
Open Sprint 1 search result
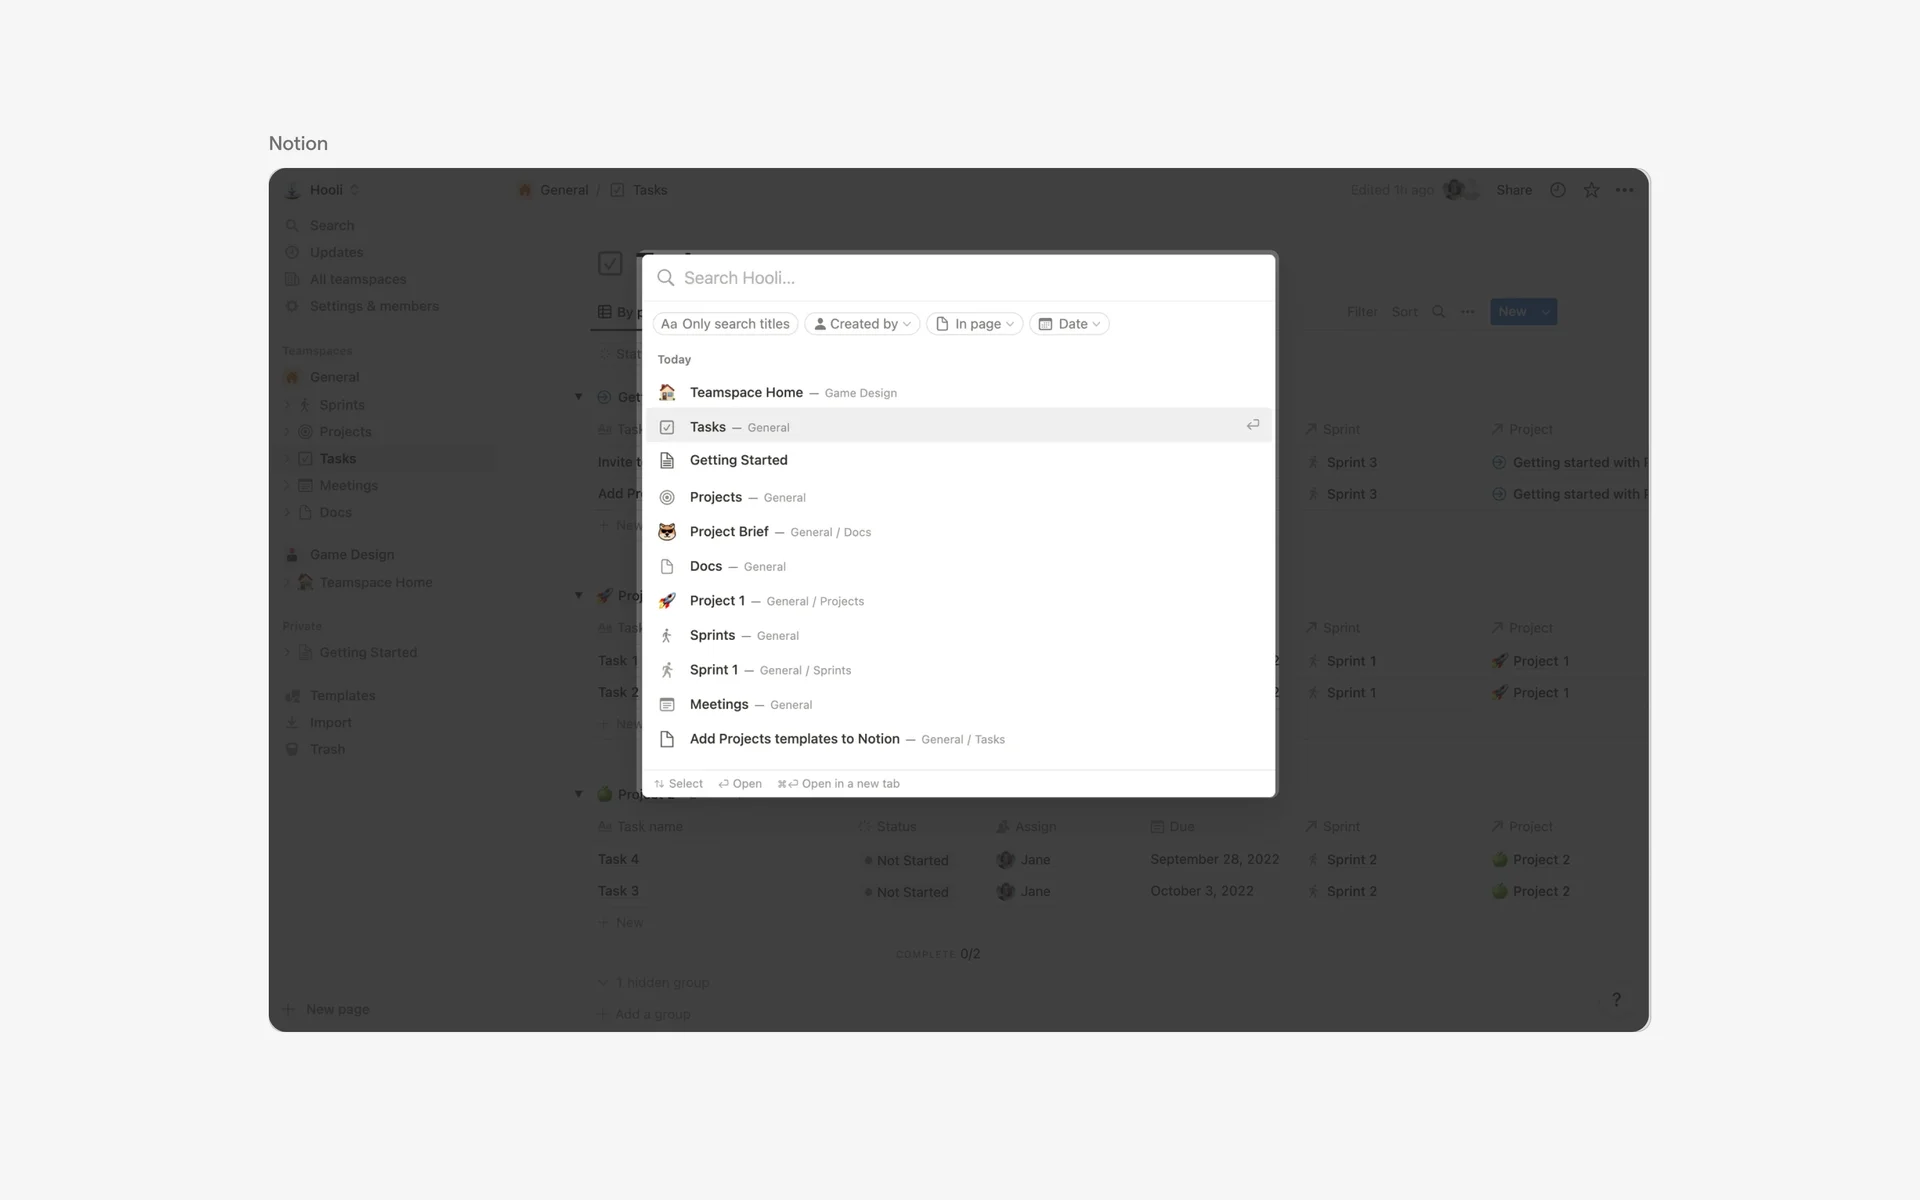[959, 670]
